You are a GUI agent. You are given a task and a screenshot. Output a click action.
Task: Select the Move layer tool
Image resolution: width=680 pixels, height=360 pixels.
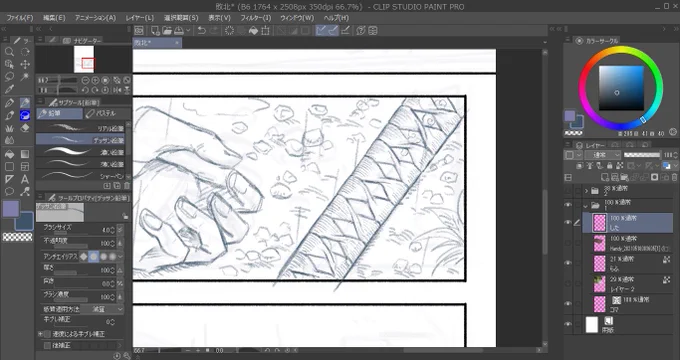(25, 64)
